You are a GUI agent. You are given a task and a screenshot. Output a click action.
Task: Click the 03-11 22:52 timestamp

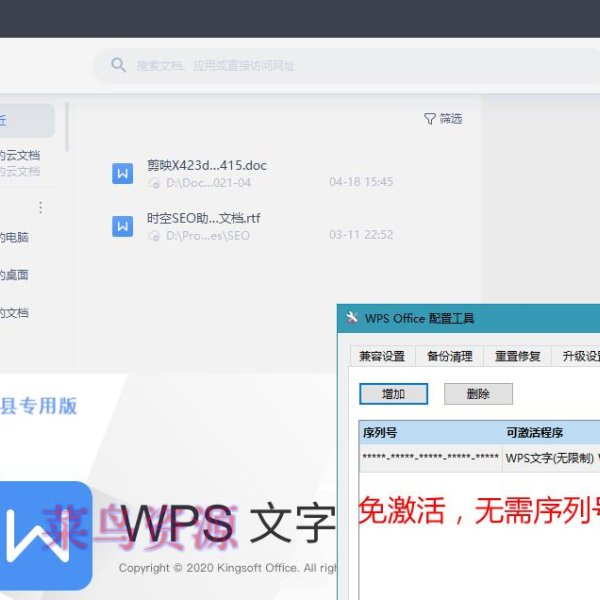[x=361, y=235]
